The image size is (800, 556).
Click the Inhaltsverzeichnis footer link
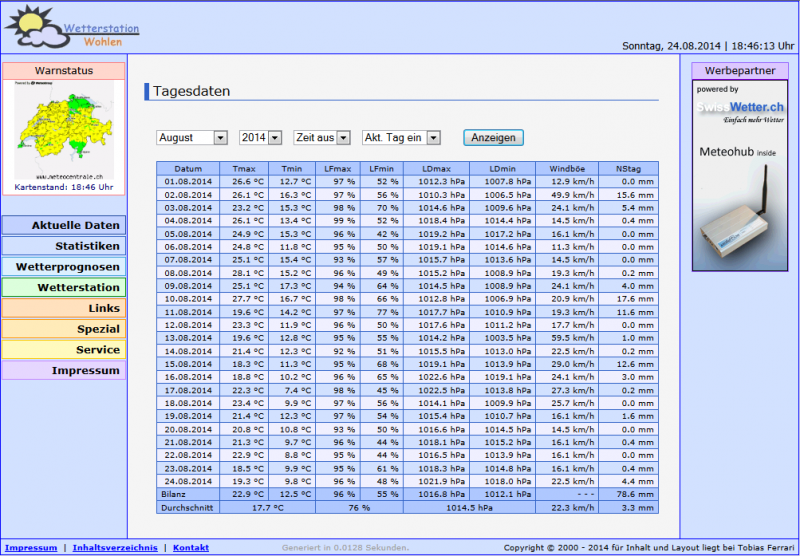[x=115, y=548]
